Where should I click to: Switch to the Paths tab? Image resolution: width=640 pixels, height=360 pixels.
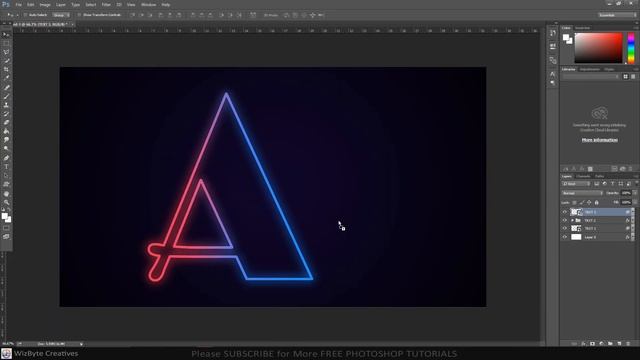[599, 176]
